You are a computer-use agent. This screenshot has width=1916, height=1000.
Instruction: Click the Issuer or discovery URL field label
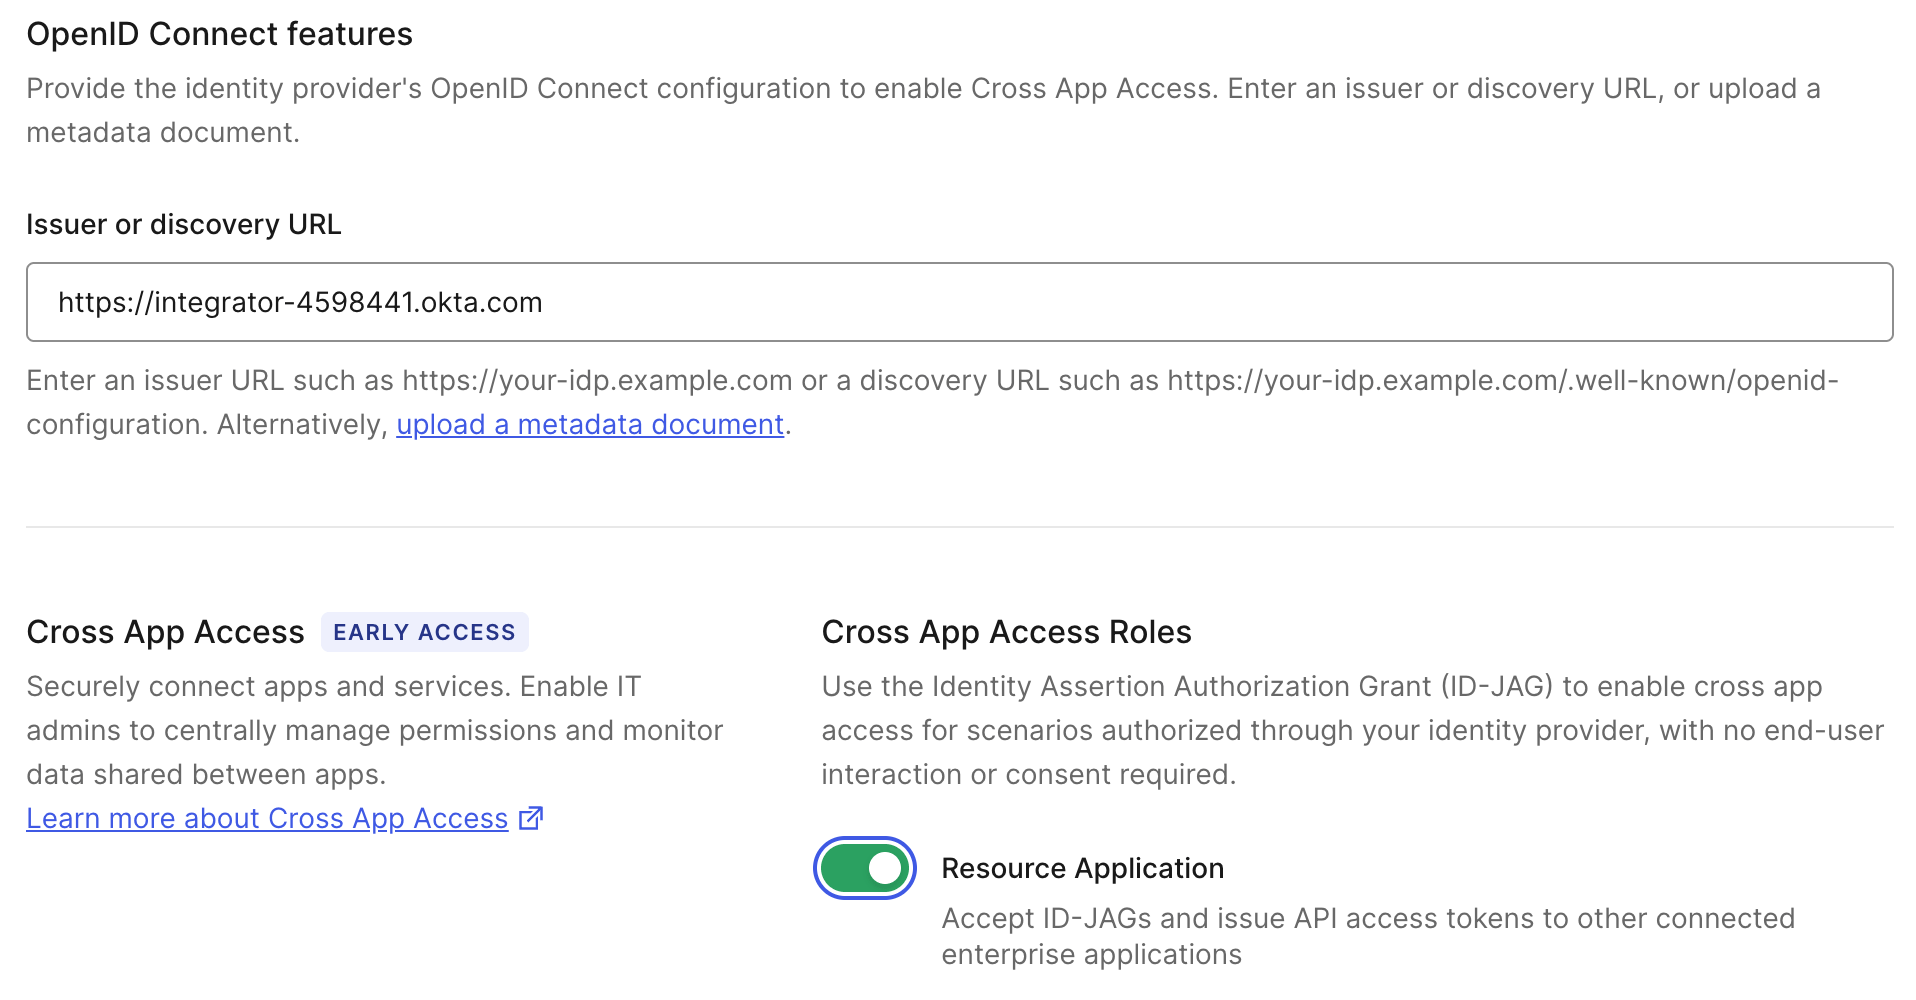184,224
